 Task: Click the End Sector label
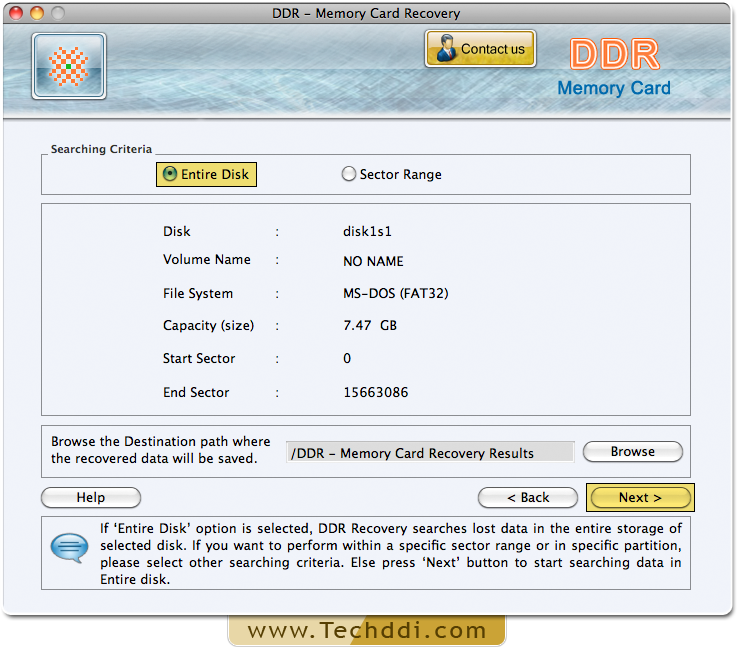pos(196,392)
